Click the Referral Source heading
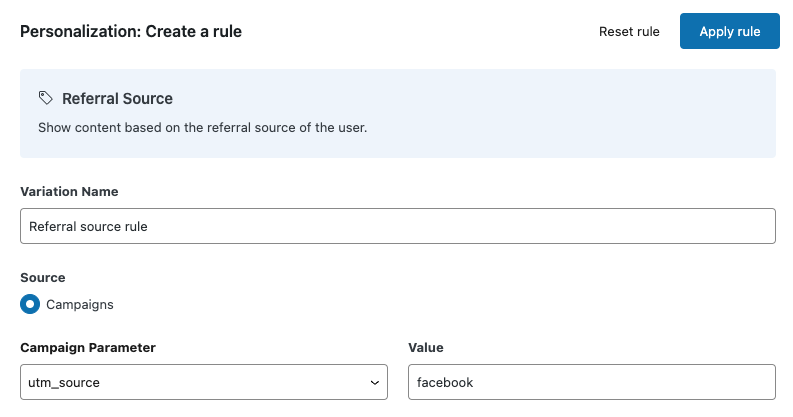The image size is (793, 417). [117, 99]
